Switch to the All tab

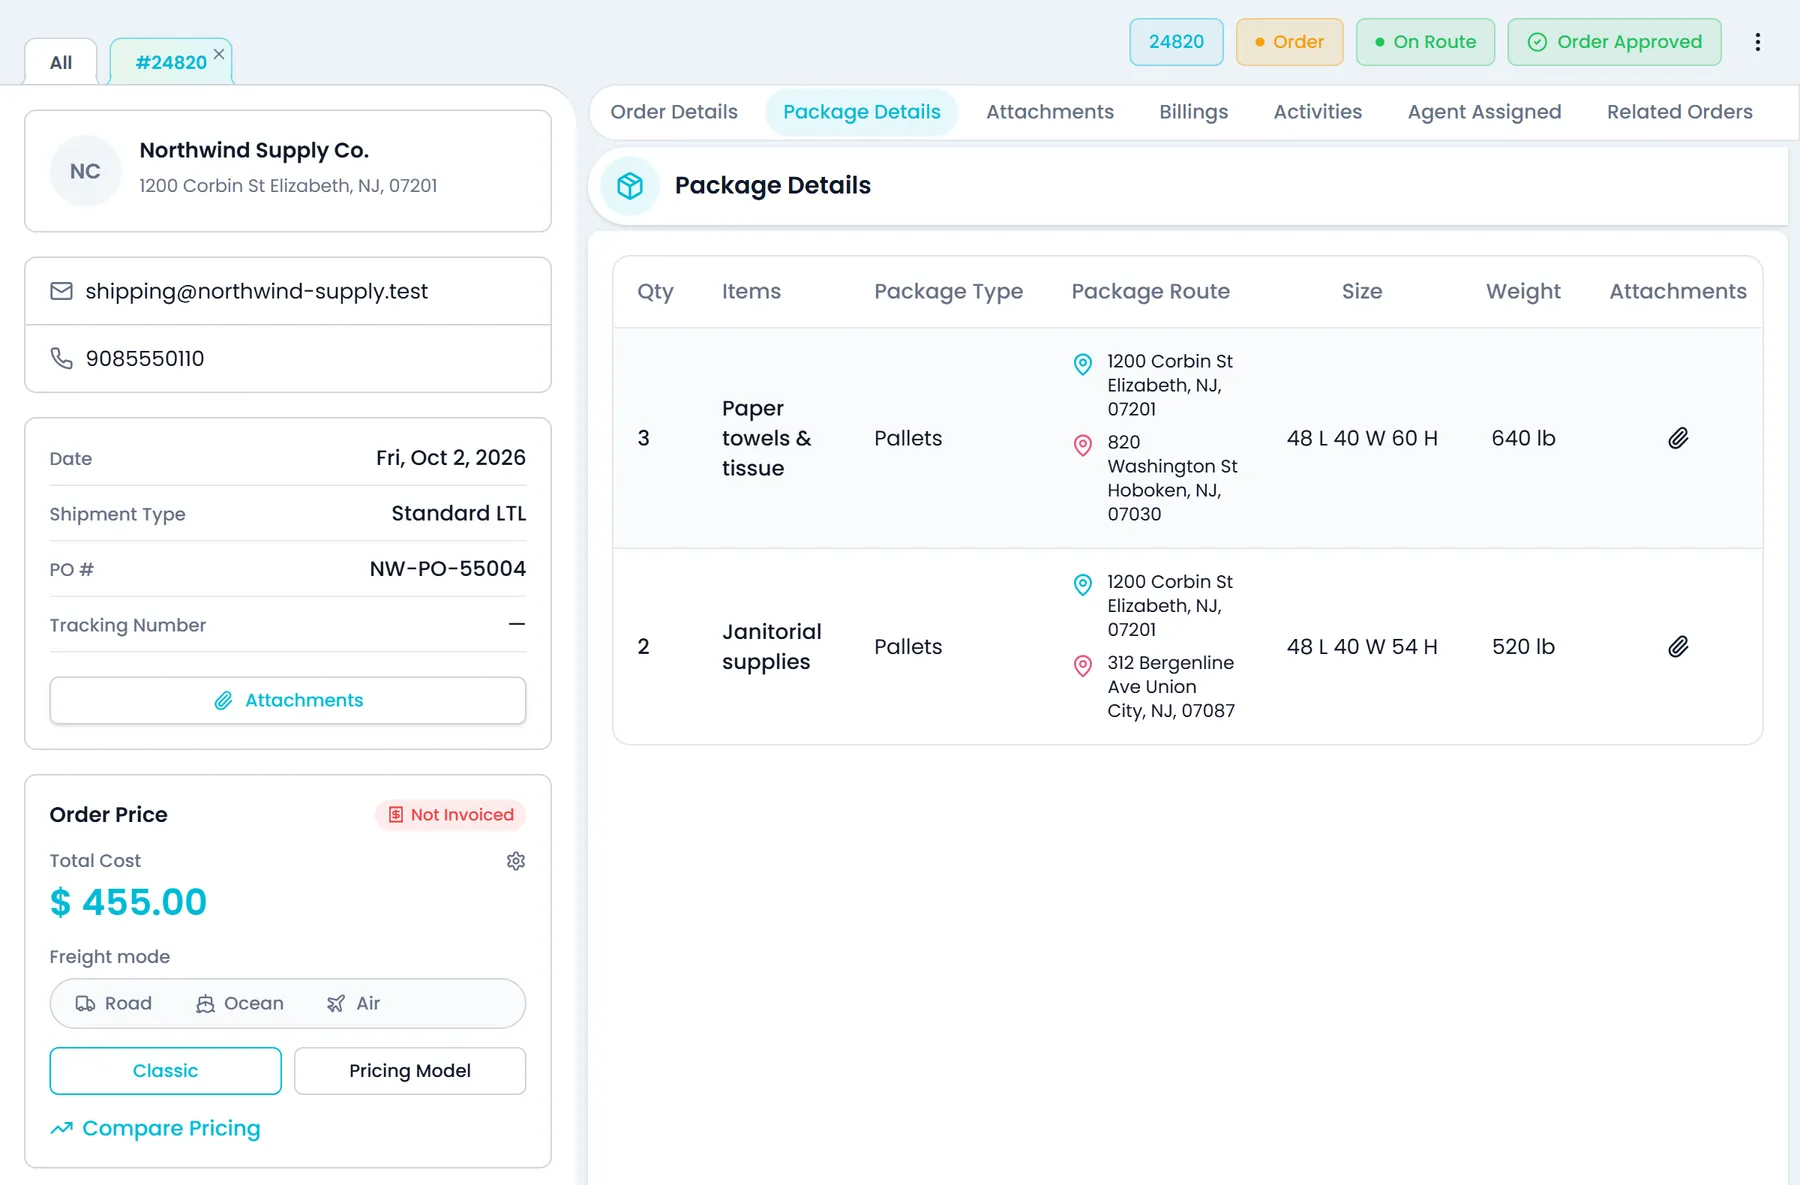61,62
